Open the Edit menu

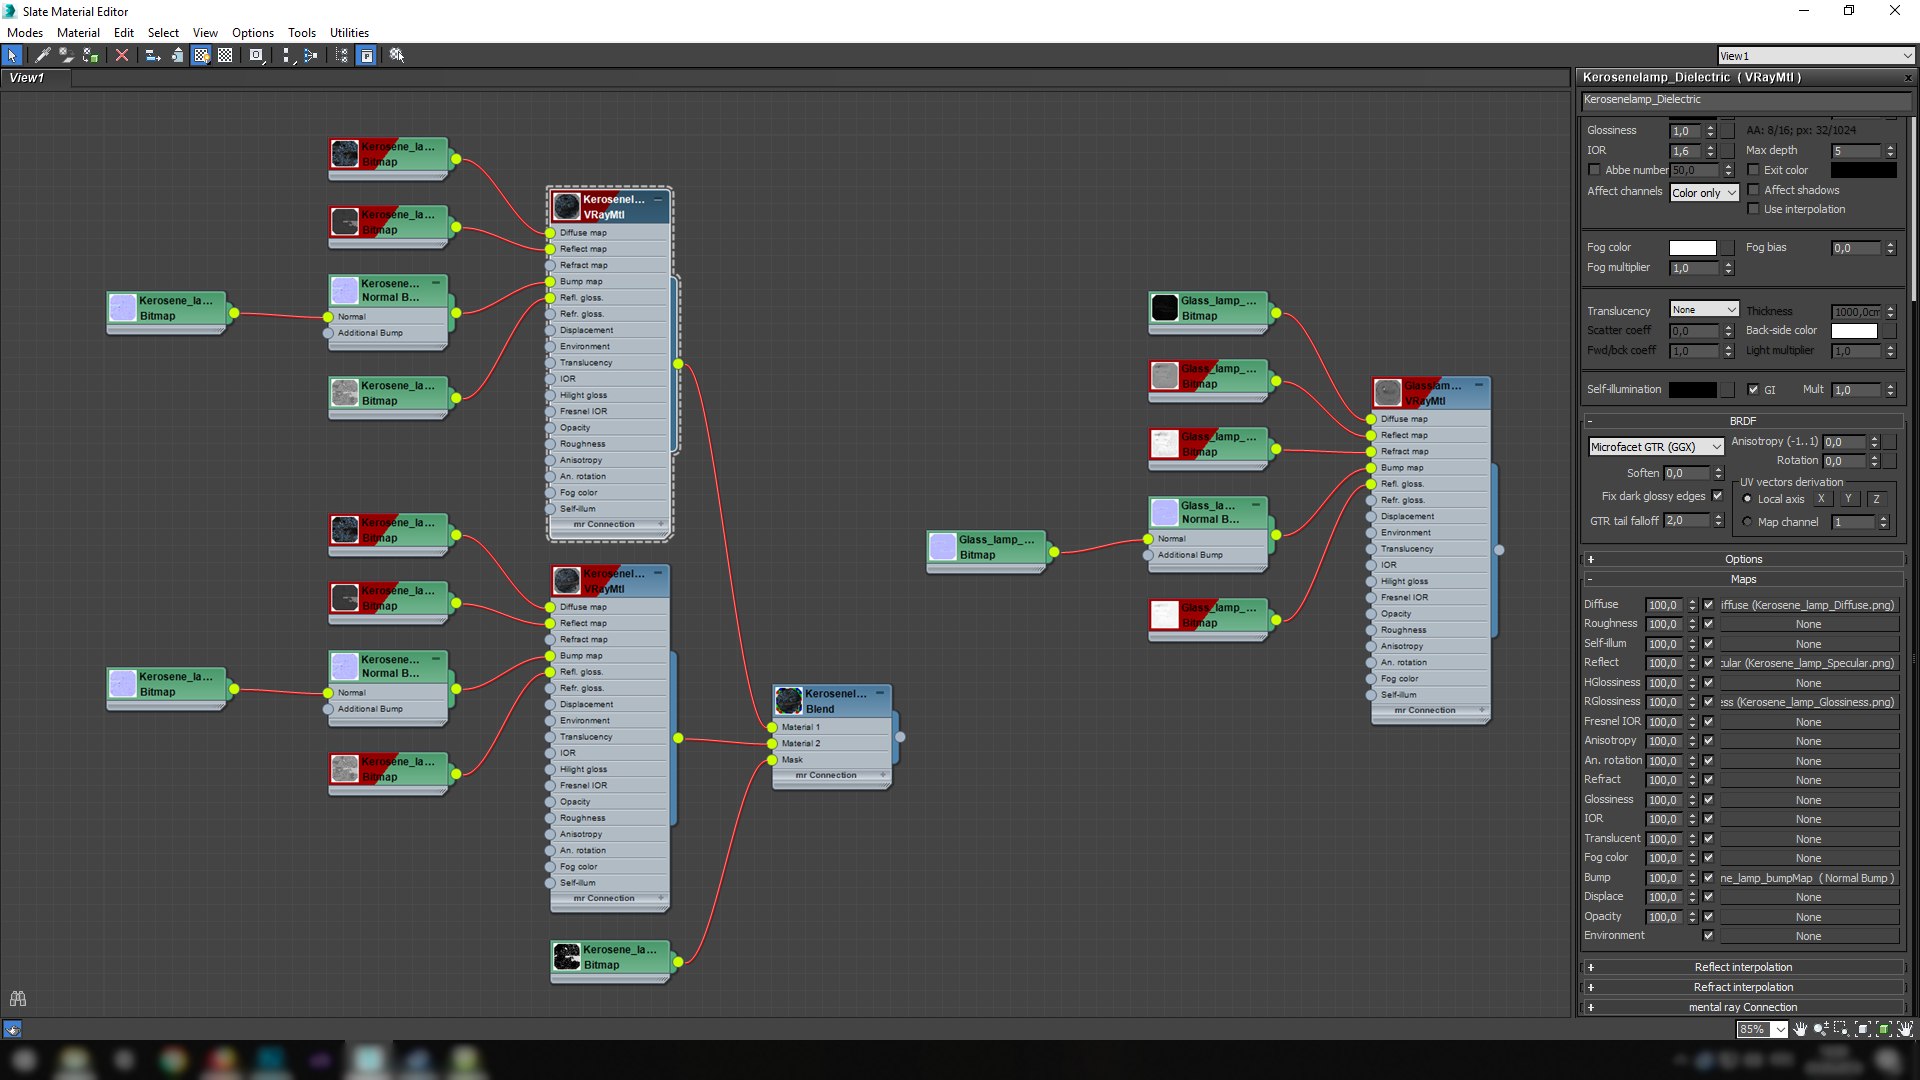(124, 33)
